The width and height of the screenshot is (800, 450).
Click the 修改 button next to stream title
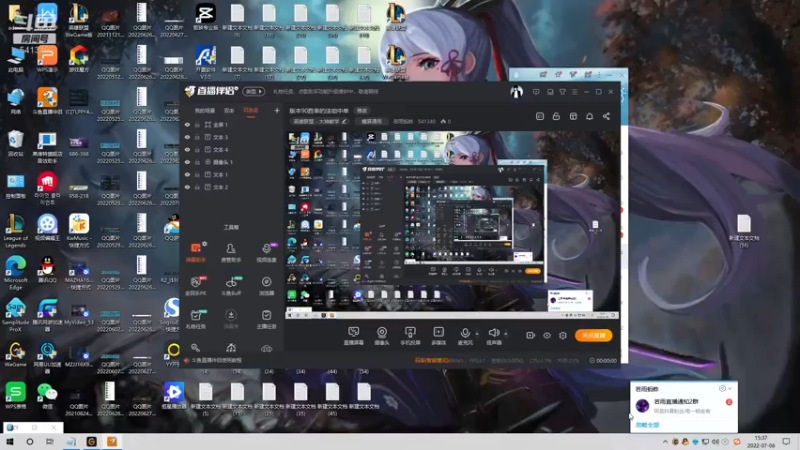(362, 111)
